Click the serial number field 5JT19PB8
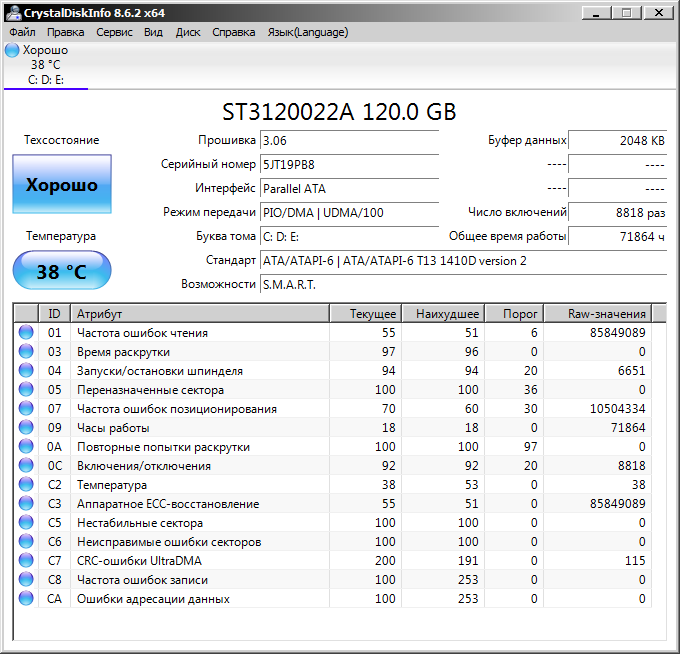 coord(348,164)
